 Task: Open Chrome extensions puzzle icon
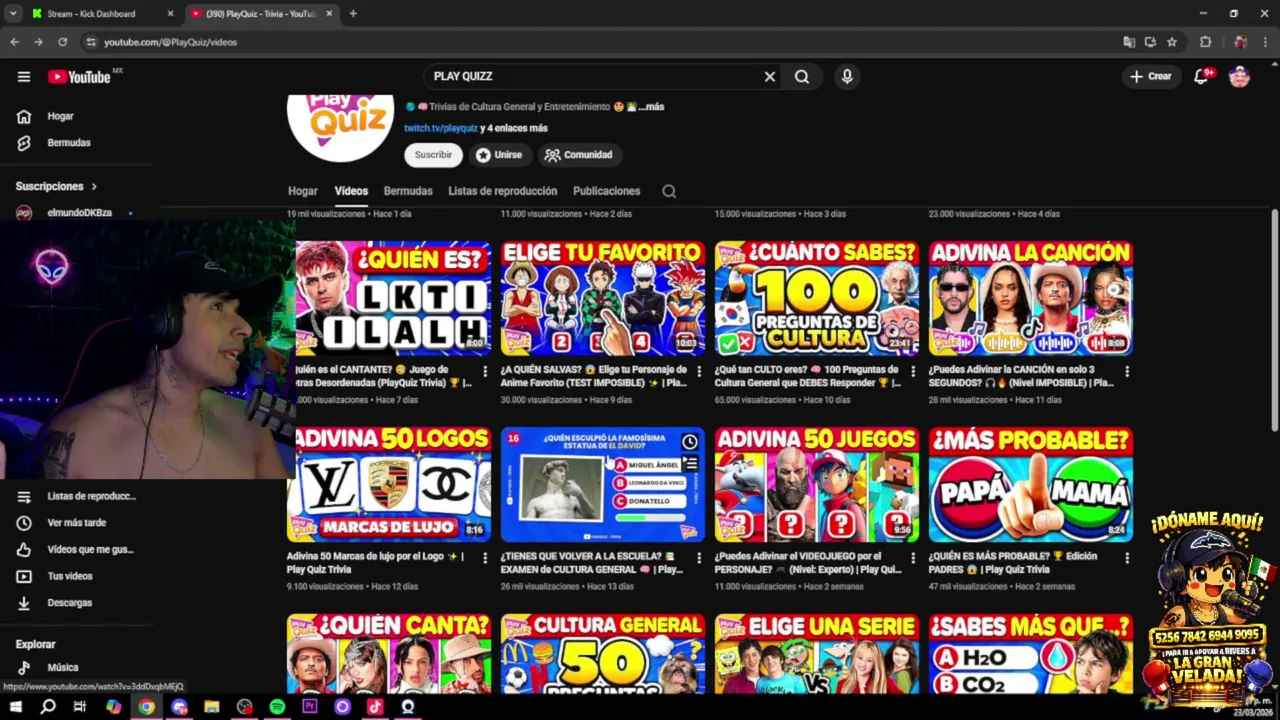(x=1206, y=42)
